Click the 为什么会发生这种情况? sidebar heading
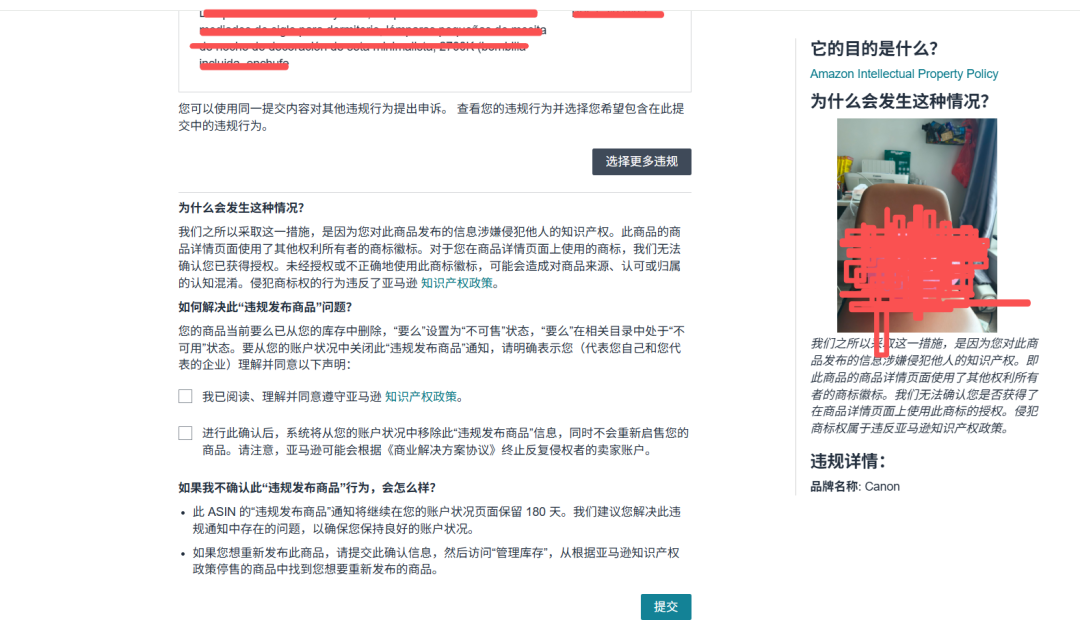 [900, 101]
